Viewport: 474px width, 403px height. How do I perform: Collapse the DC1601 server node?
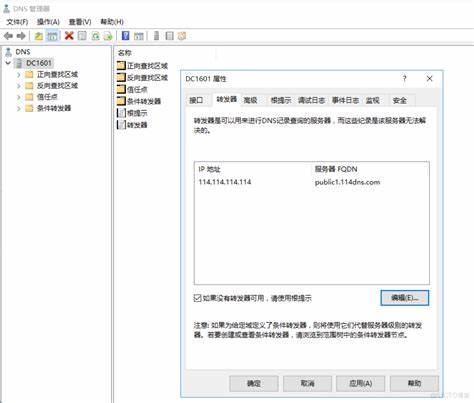point(8,63)
